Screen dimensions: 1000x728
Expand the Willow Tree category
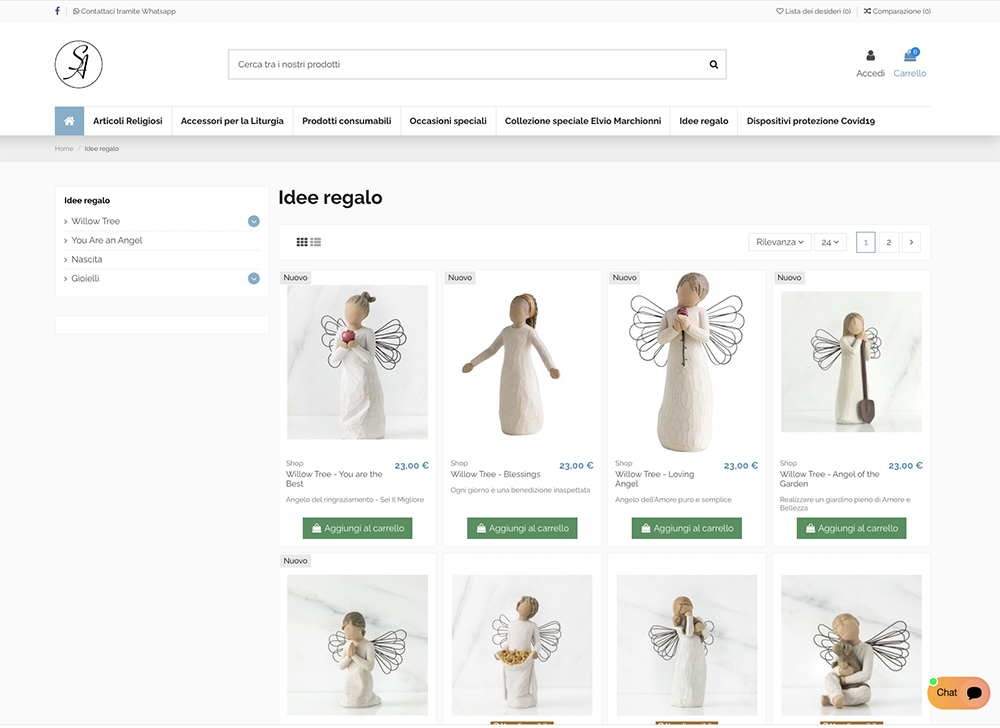(x=254, y=221)
